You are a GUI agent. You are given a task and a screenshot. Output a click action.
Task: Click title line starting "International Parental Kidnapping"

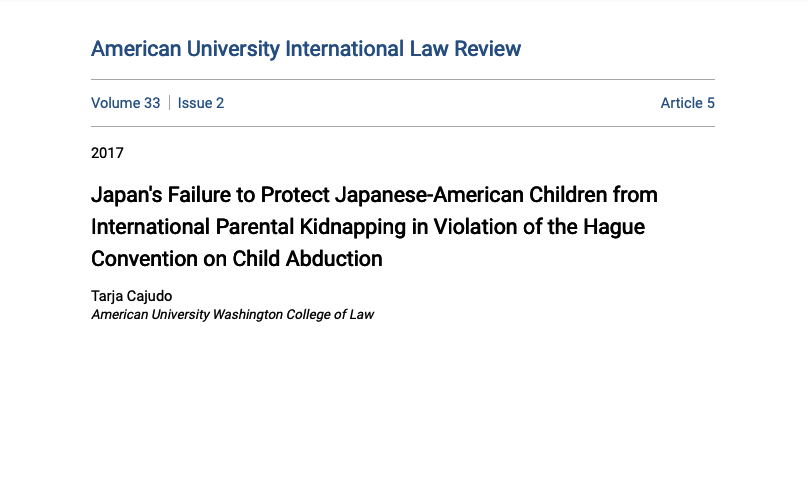coord(367,226)
